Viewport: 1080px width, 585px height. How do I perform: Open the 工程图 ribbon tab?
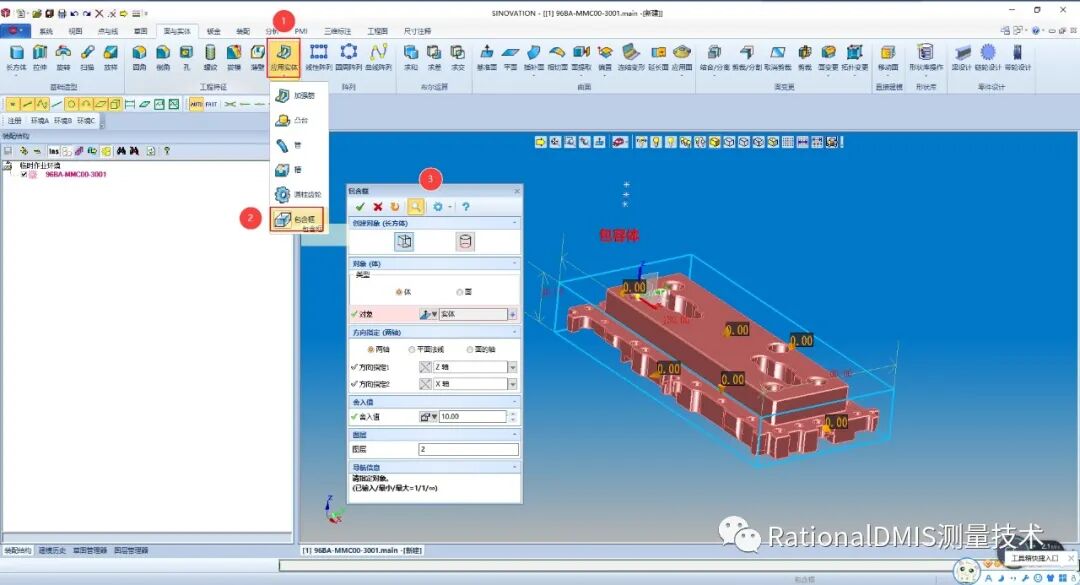click(377, 31)
